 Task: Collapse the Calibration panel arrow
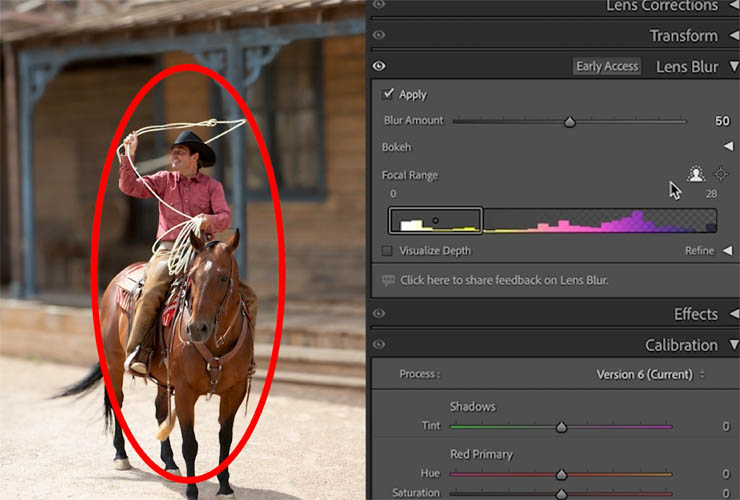[734, 345]
